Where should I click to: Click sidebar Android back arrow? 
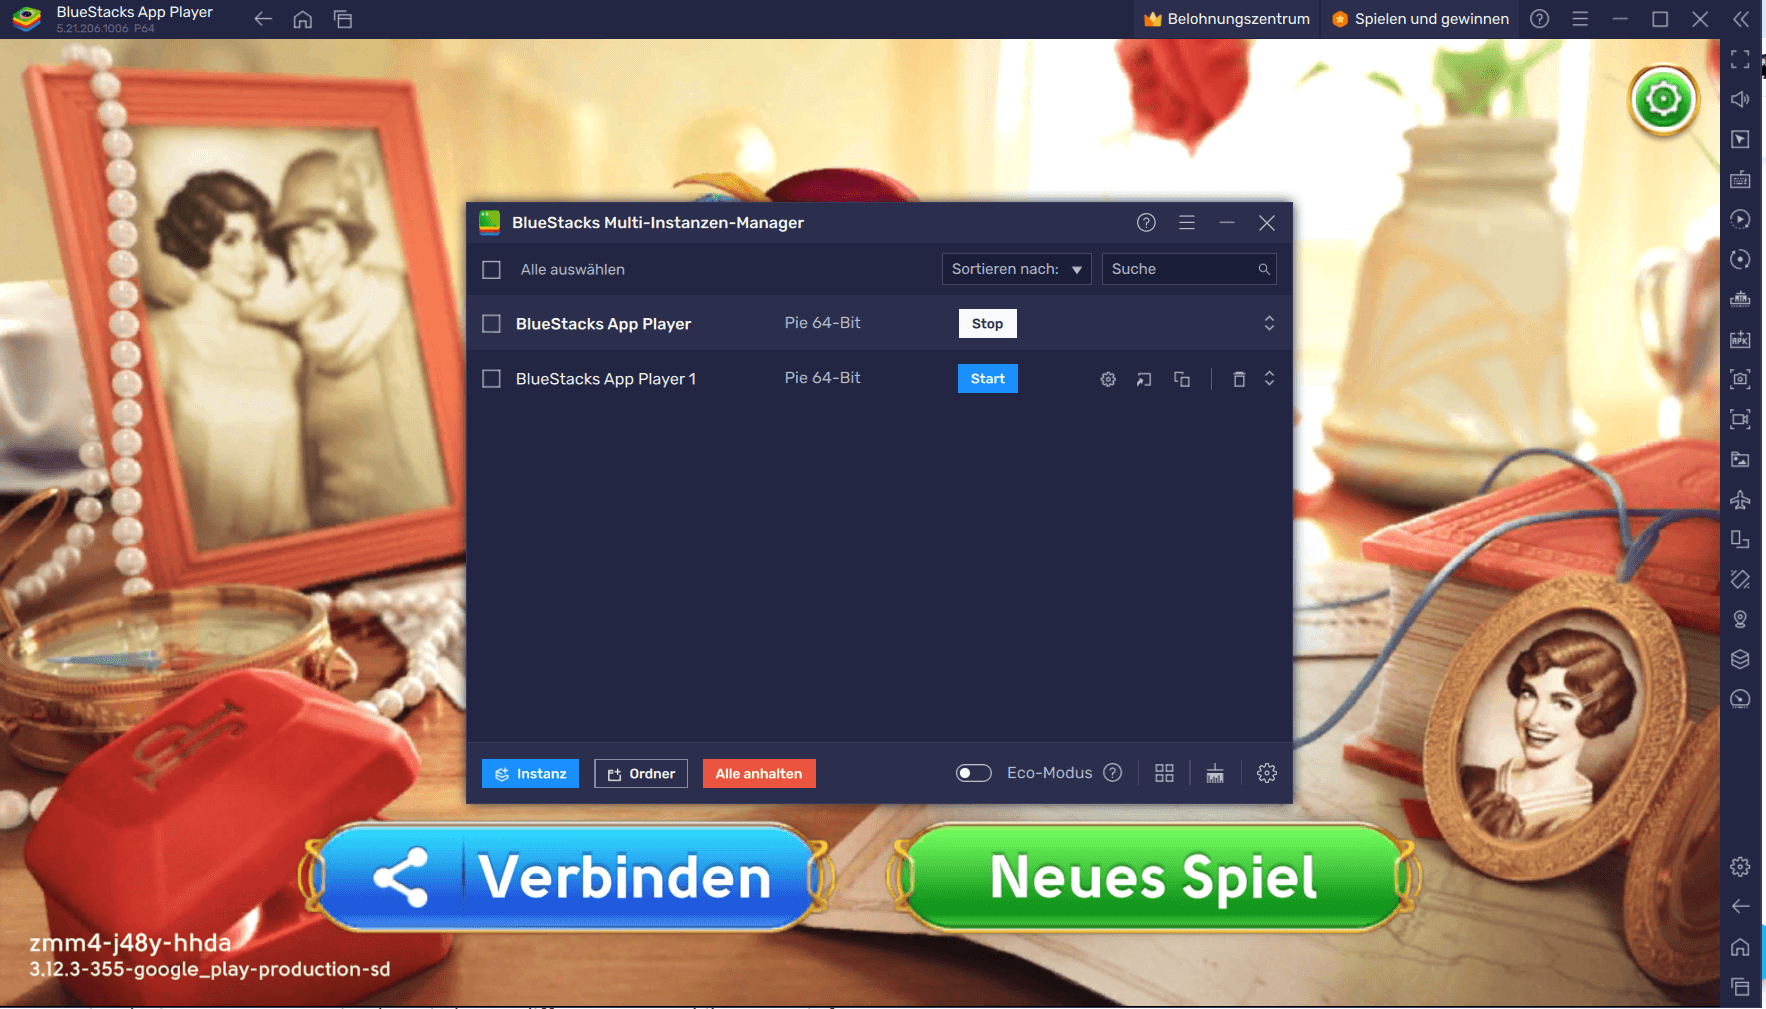[1740, 906]
